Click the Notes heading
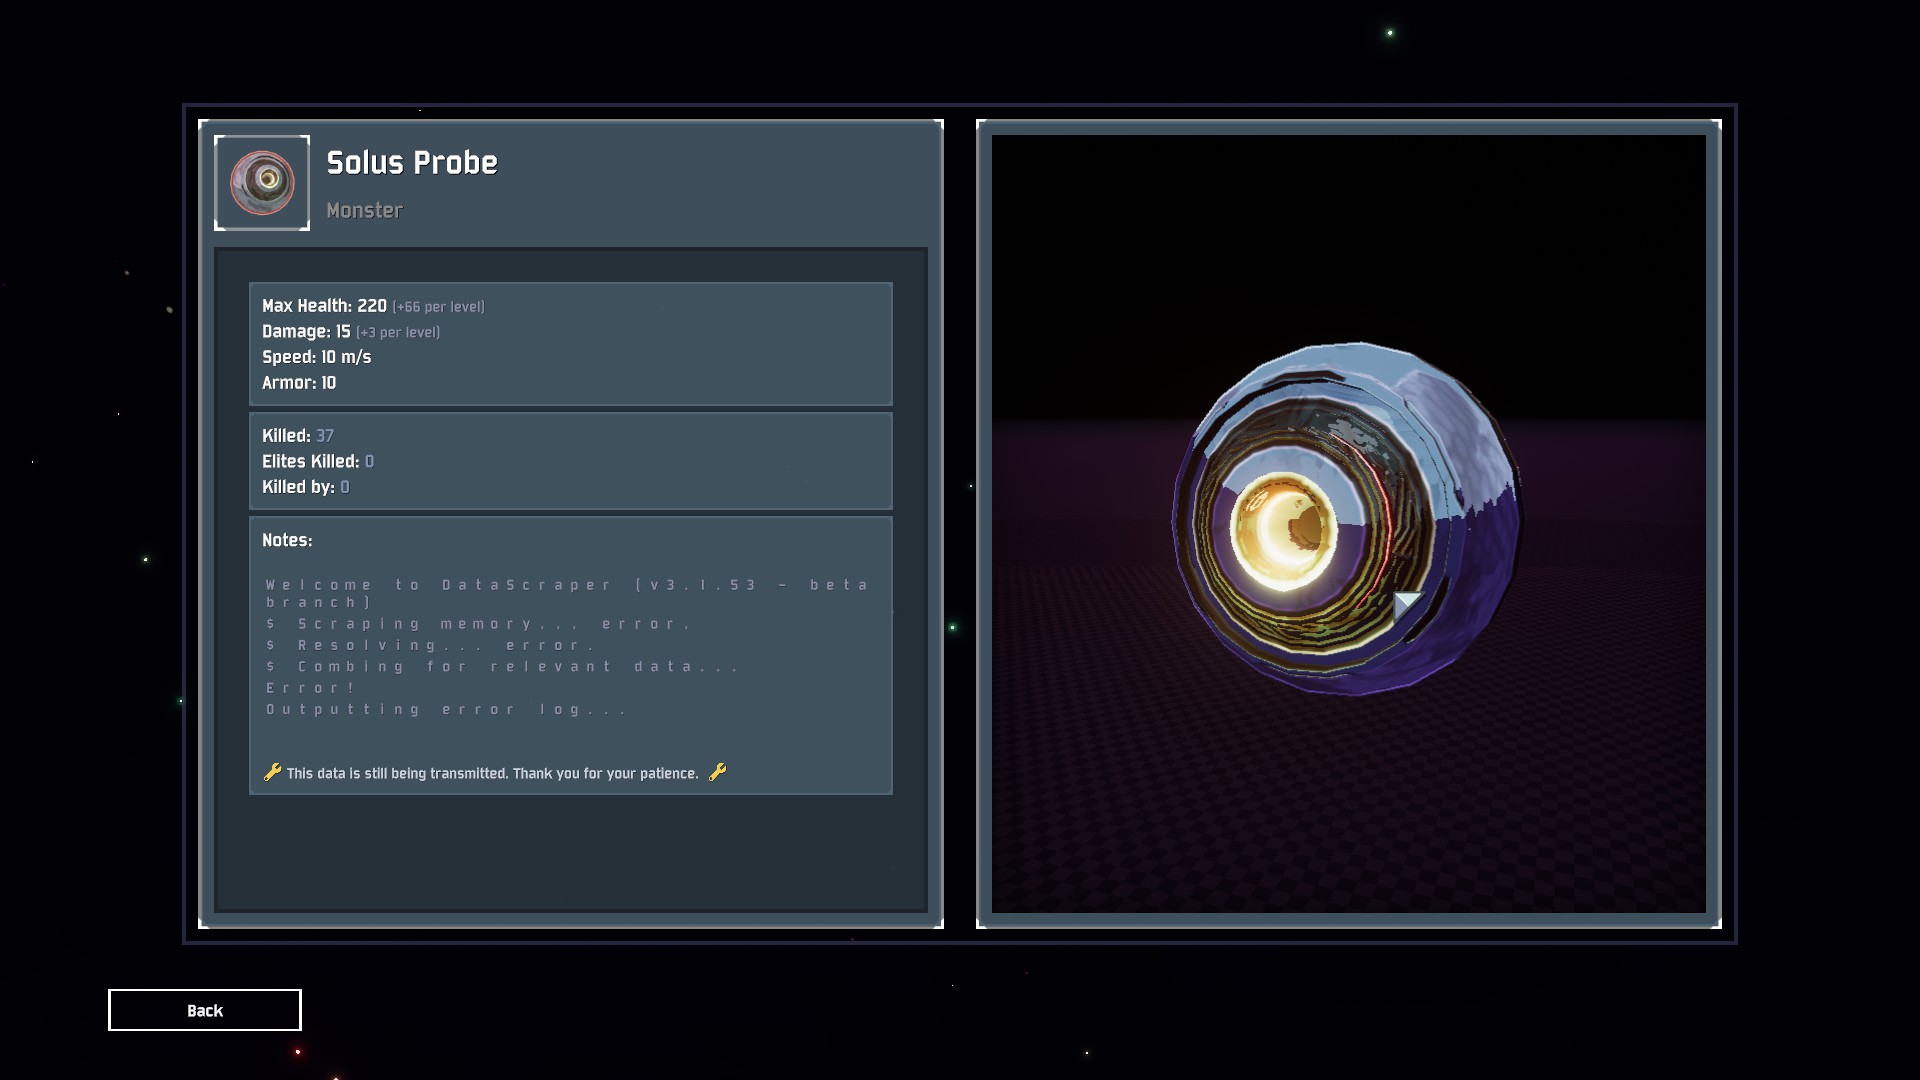Viewport: 1920px width, 1080px height. [287, 540]
